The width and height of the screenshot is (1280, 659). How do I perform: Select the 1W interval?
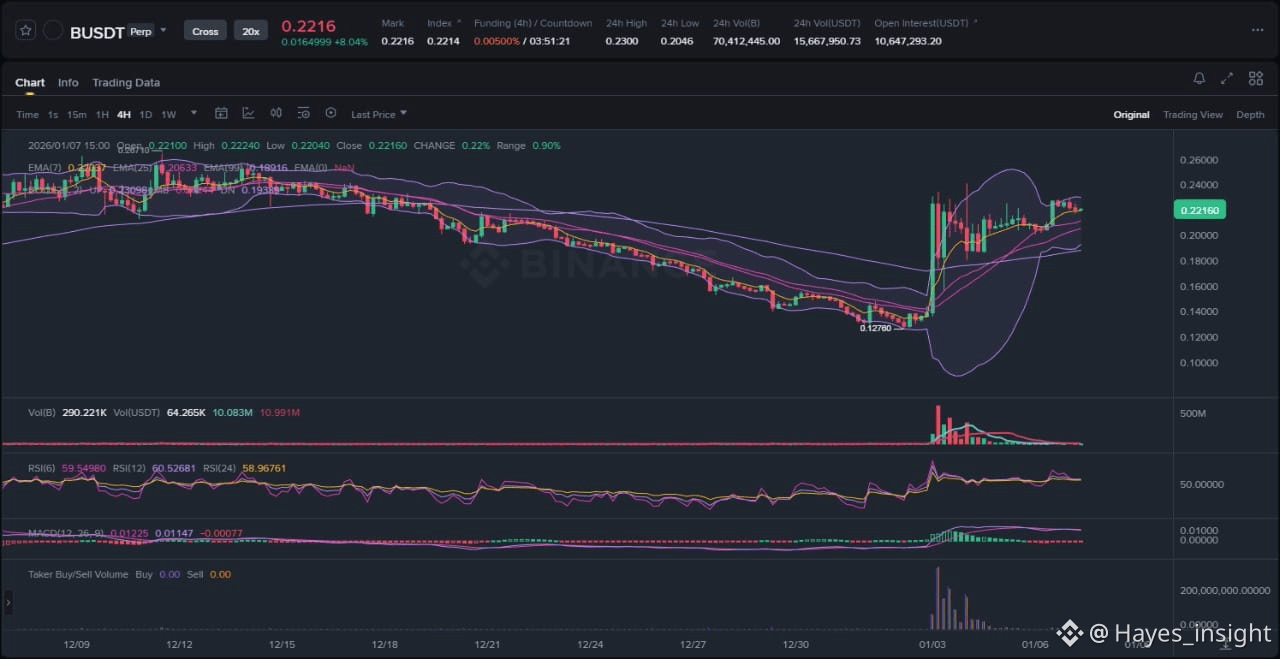pyautogui.click(x=169, y=114)
